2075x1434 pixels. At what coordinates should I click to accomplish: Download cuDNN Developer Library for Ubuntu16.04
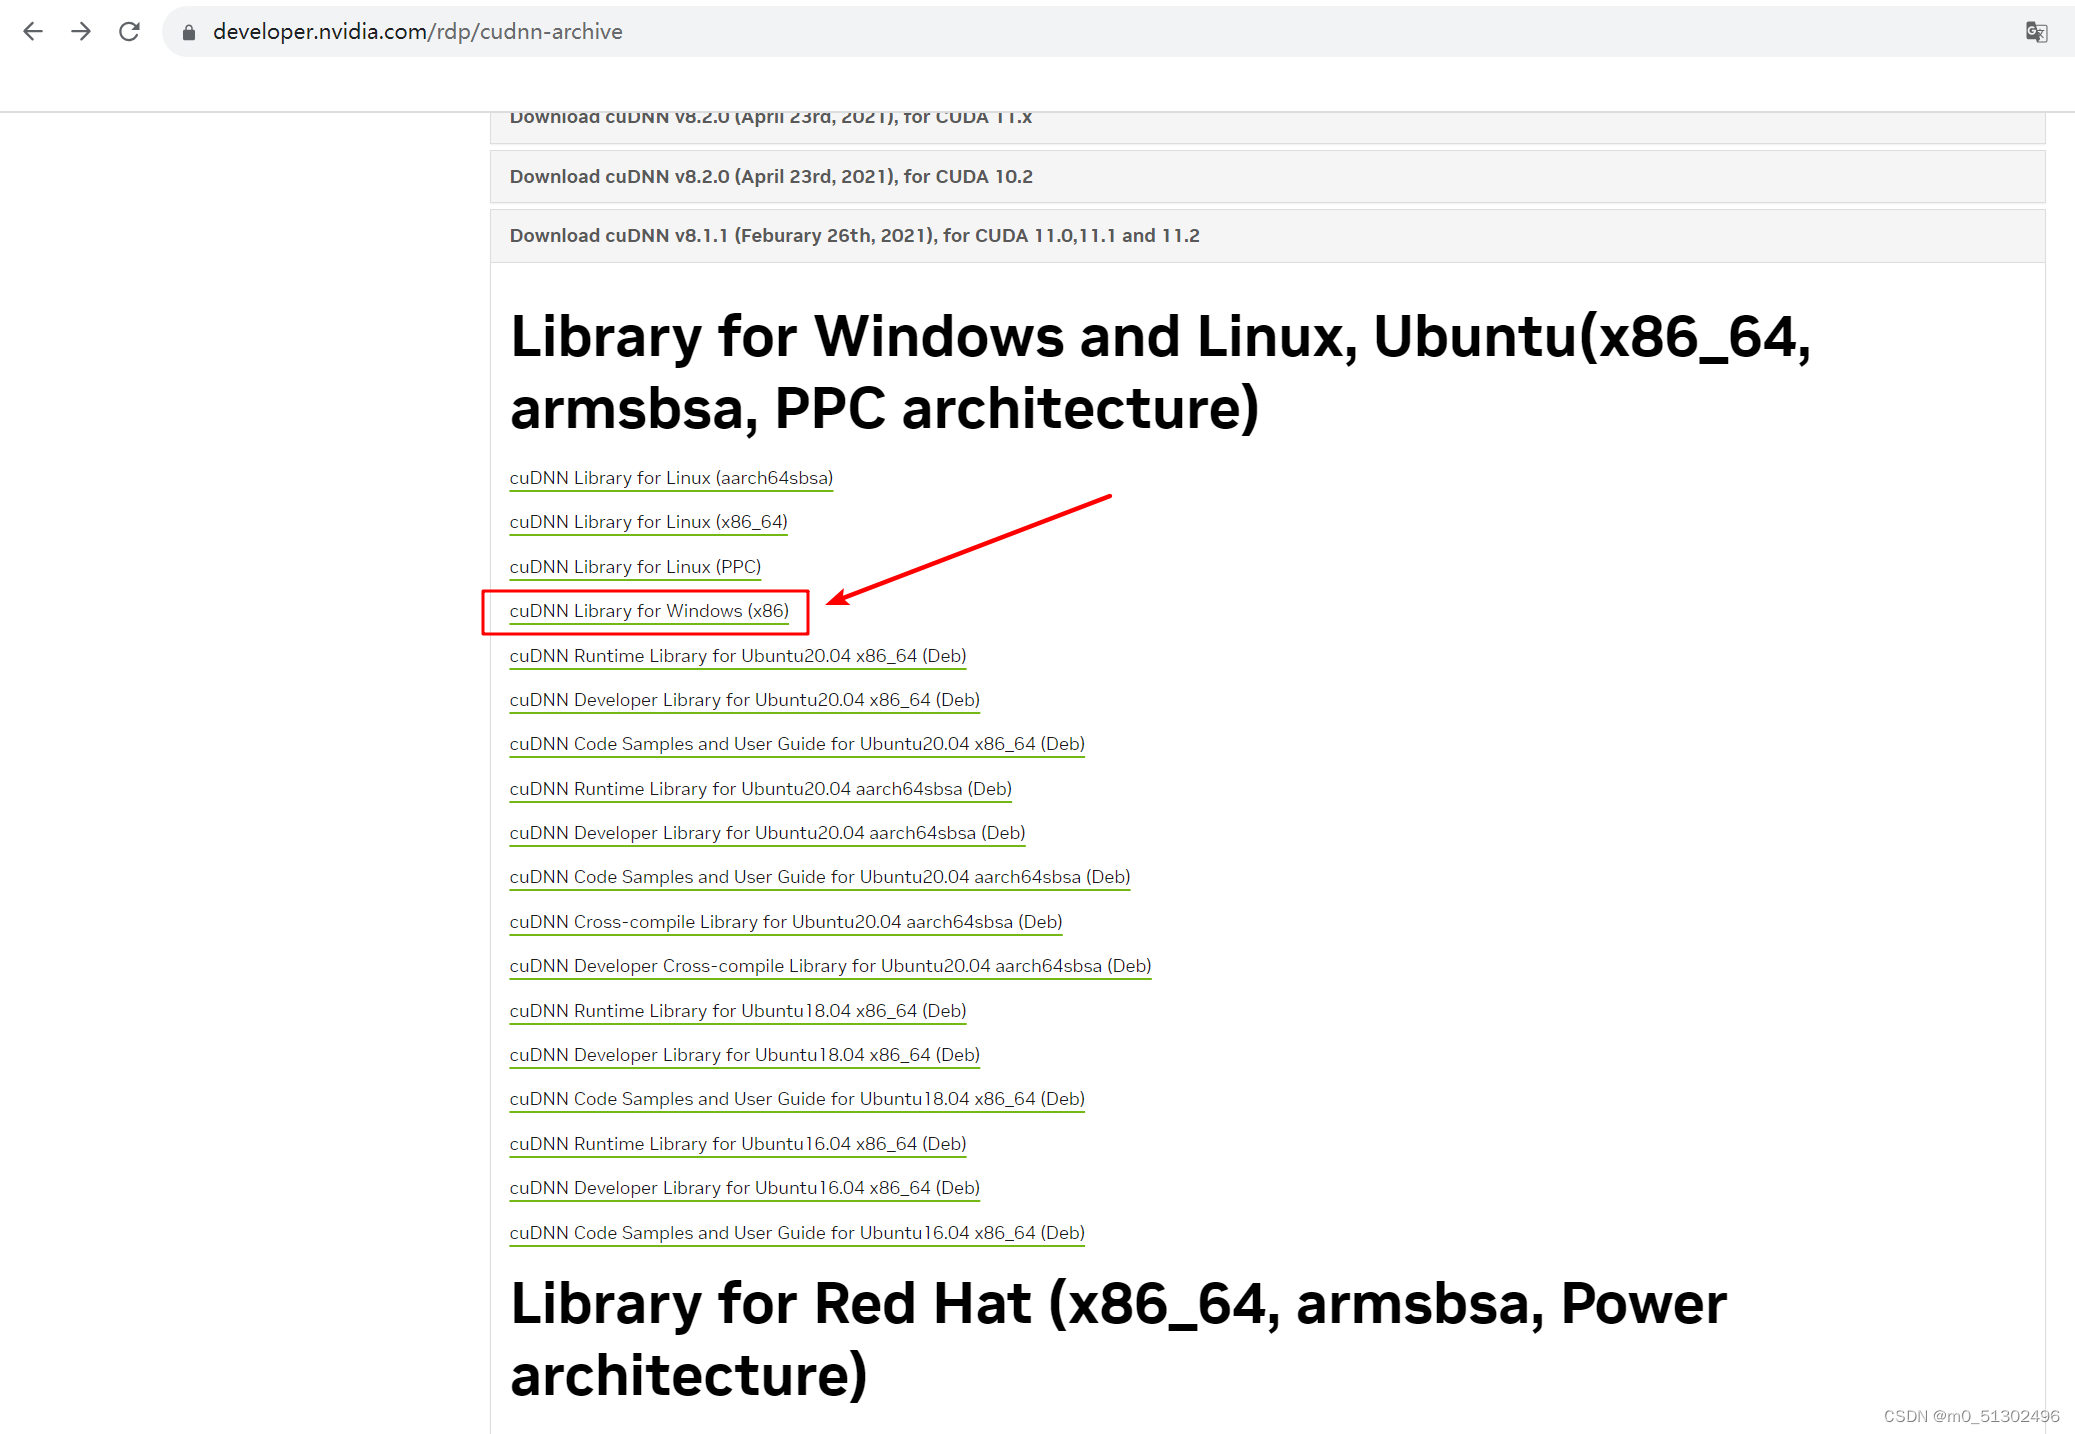[x=744, y=1188]
